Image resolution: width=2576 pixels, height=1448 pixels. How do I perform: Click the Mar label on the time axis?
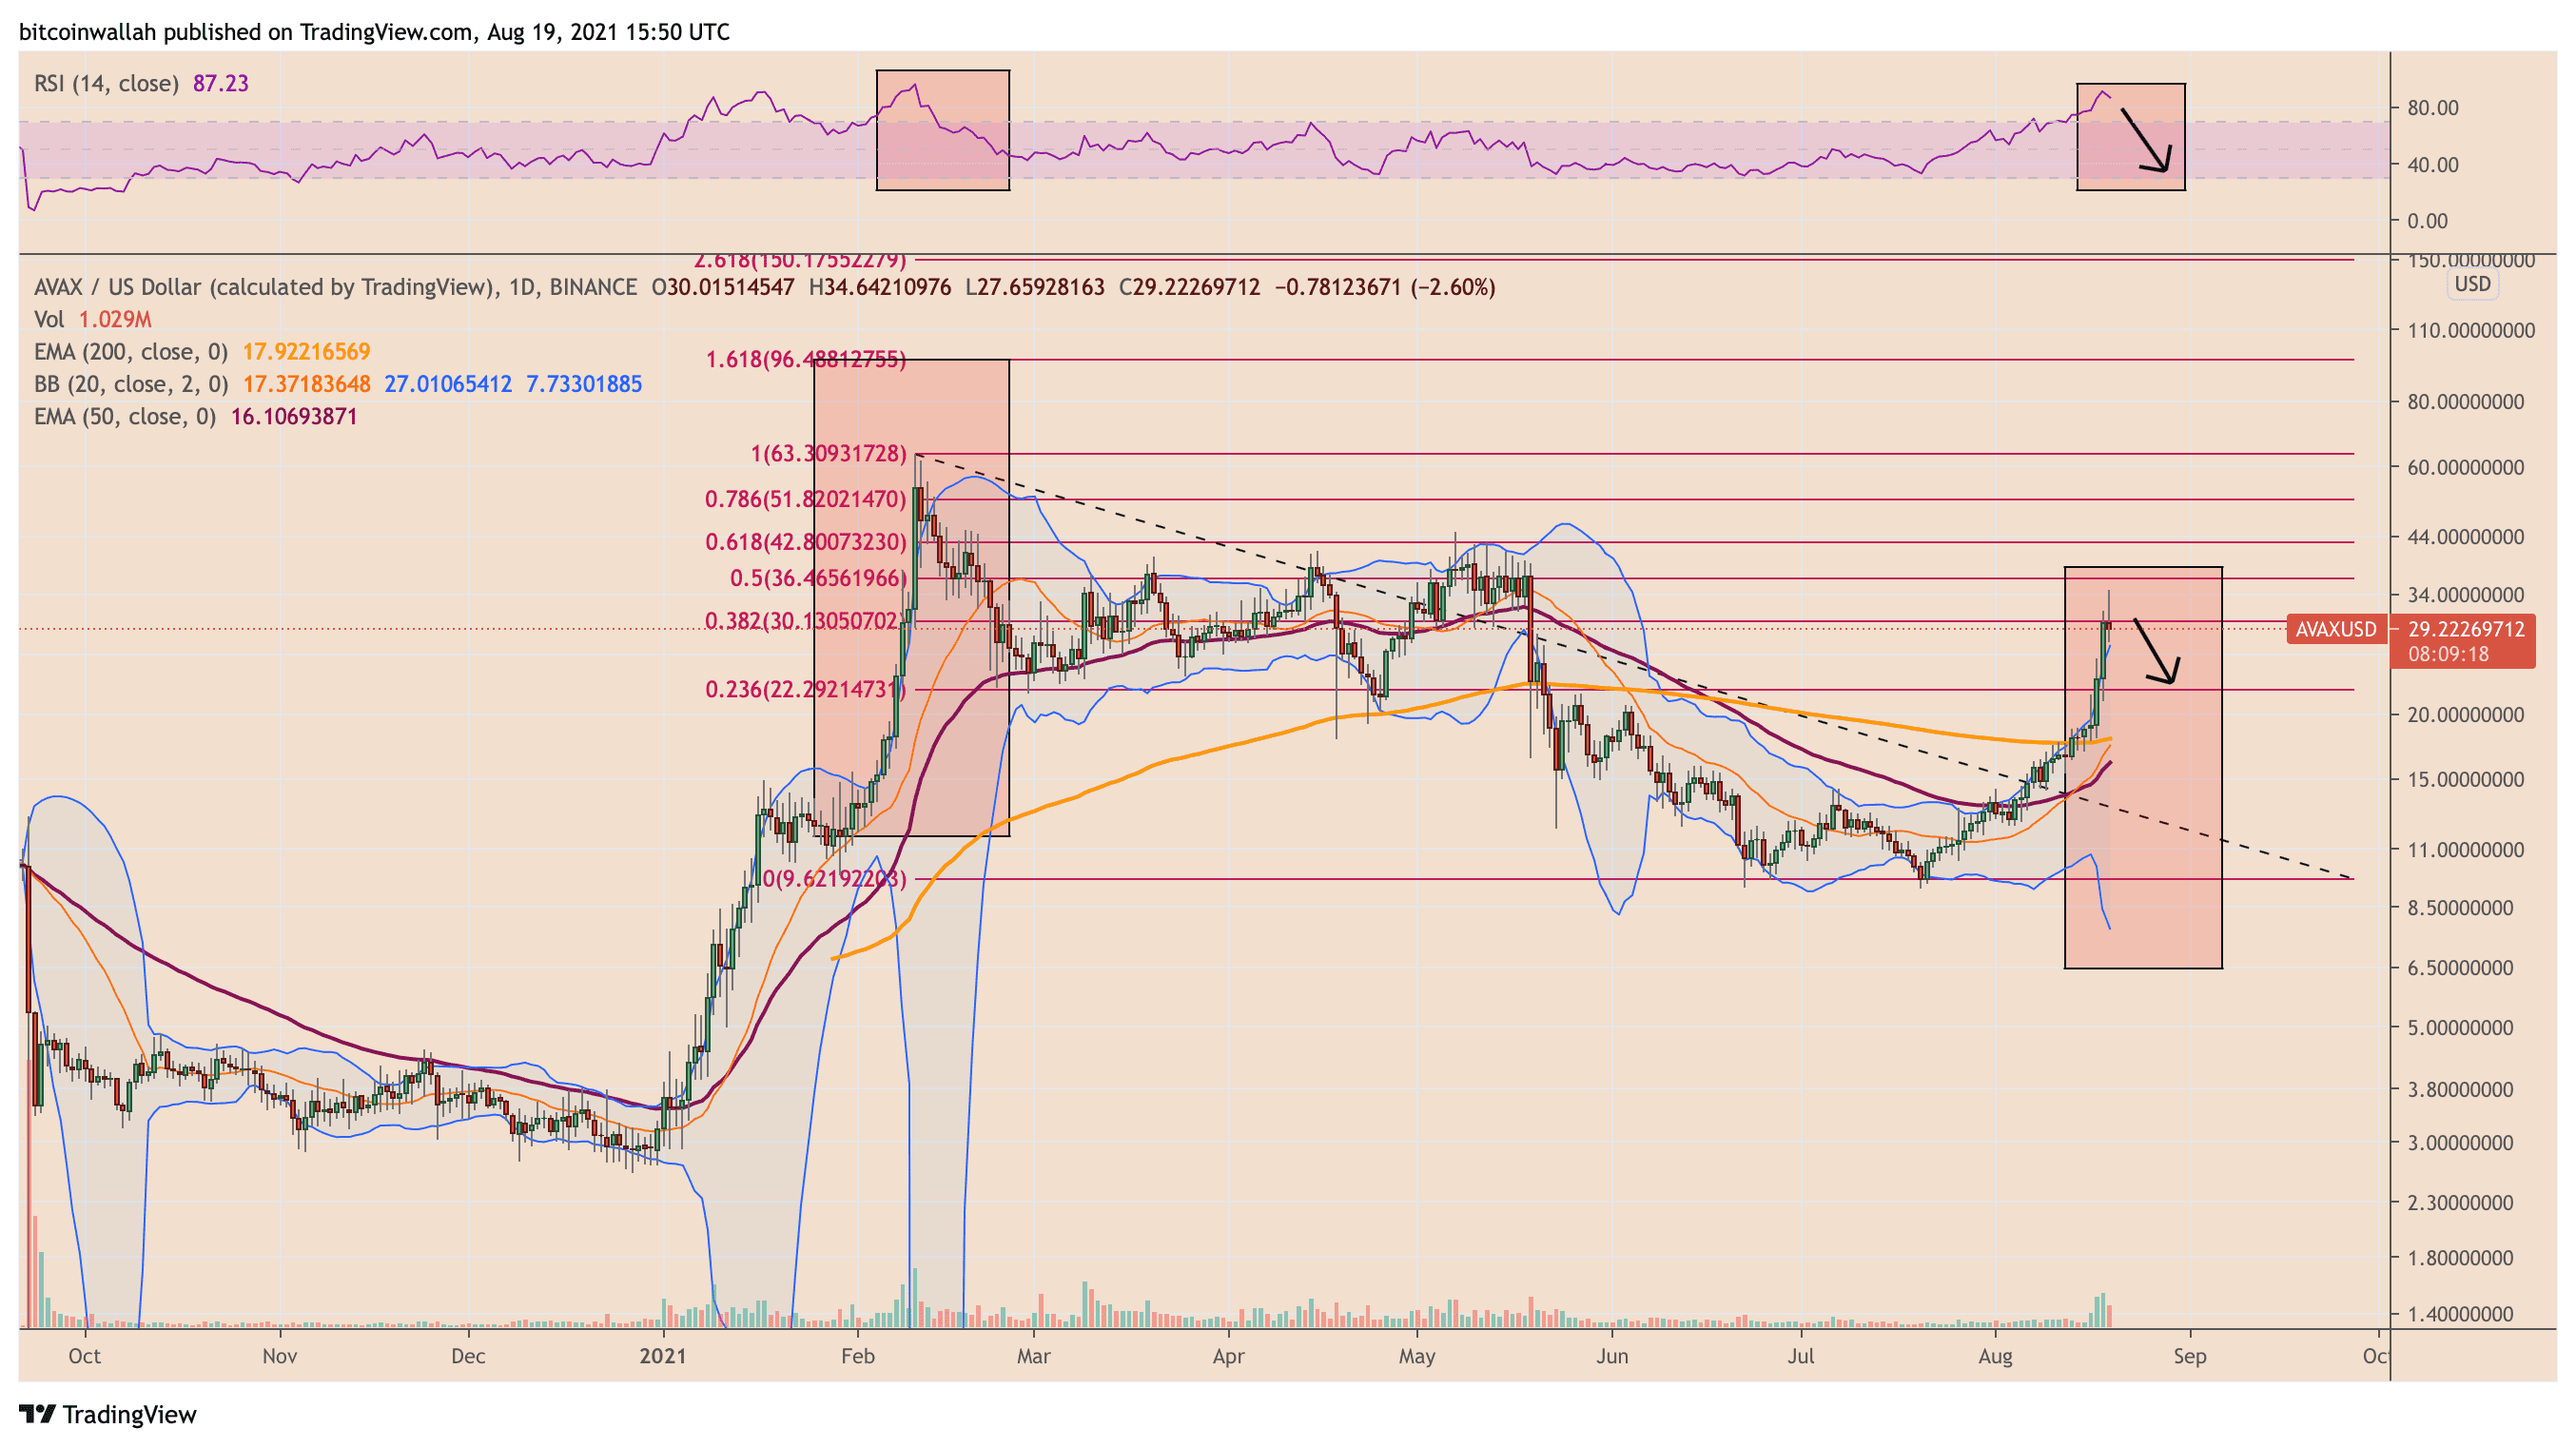point(1033,1356)
